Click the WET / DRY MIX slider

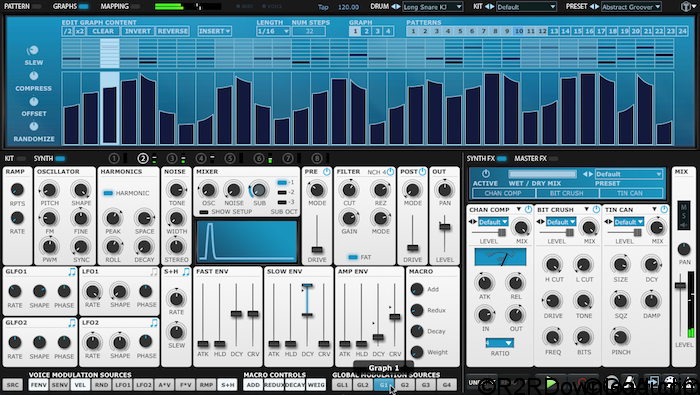pyautogui.click(x=542, y=174)
